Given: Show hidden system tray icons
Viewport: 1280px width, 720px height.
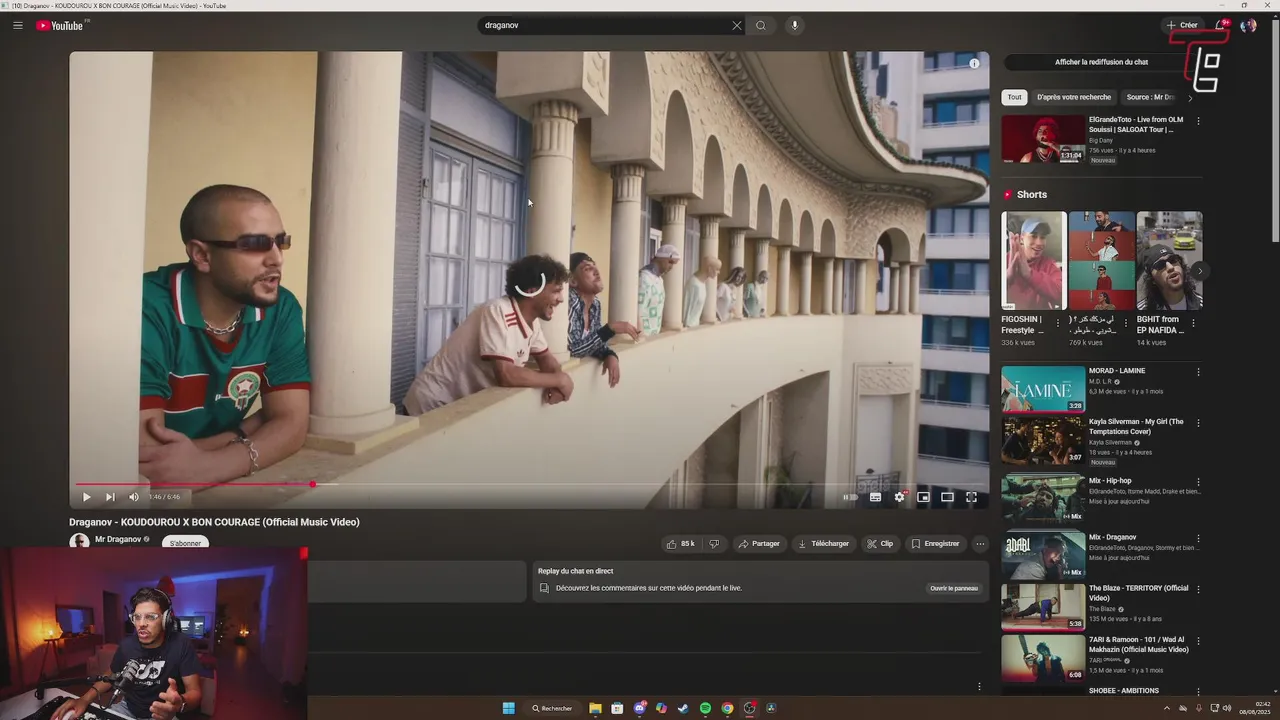Looking at the screenshot, I should point(1166,708).
